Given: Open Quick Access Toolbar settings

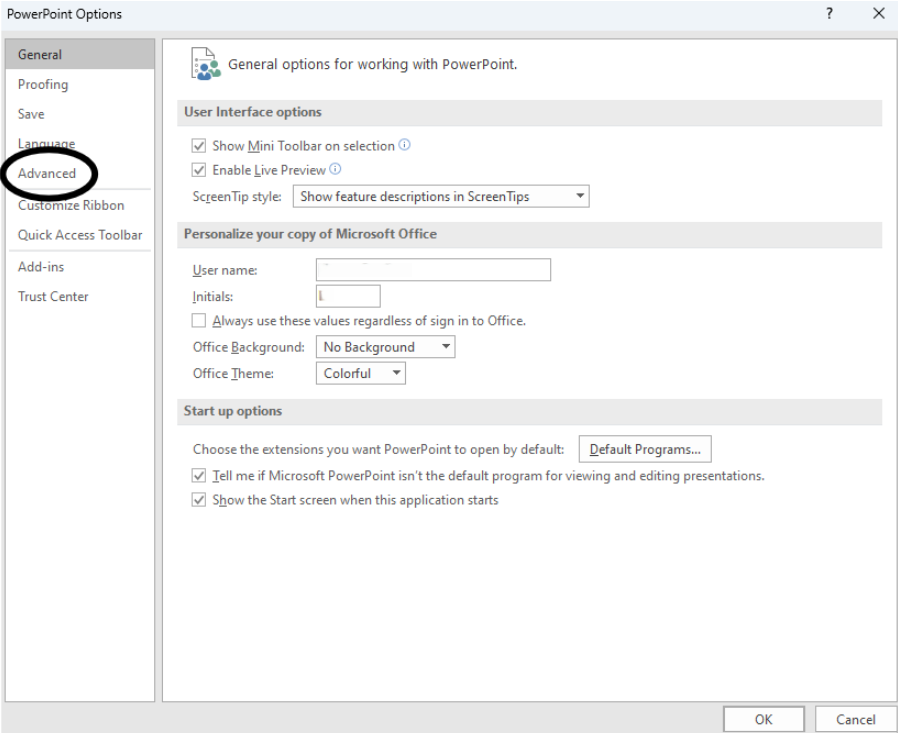Looking at the screenshot, I should tap(80, 235).
